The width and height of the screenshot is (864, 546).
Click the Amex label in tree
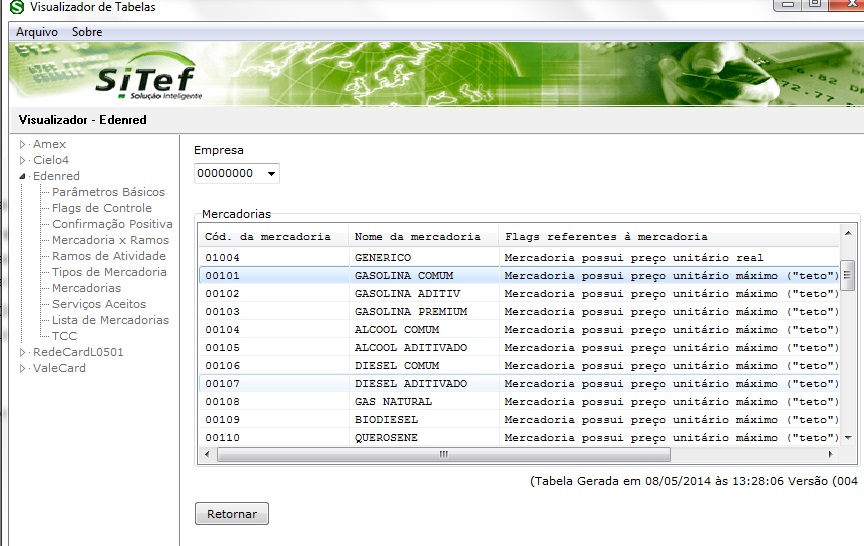(x=50, y=144)
